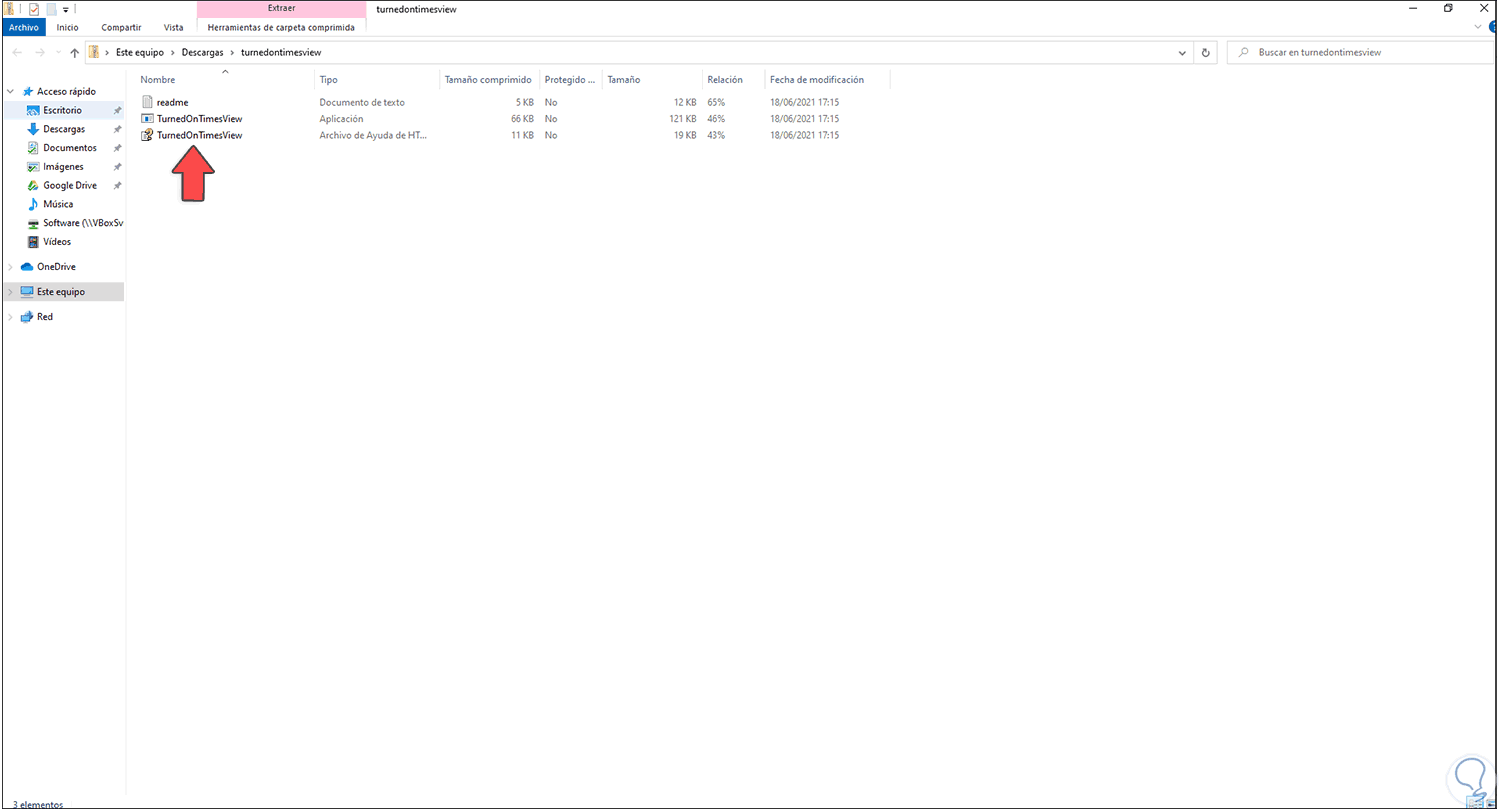Click the zipped folder icon in address bar
This screenshot has height=809, width=1500.
(x=94, y=52)
